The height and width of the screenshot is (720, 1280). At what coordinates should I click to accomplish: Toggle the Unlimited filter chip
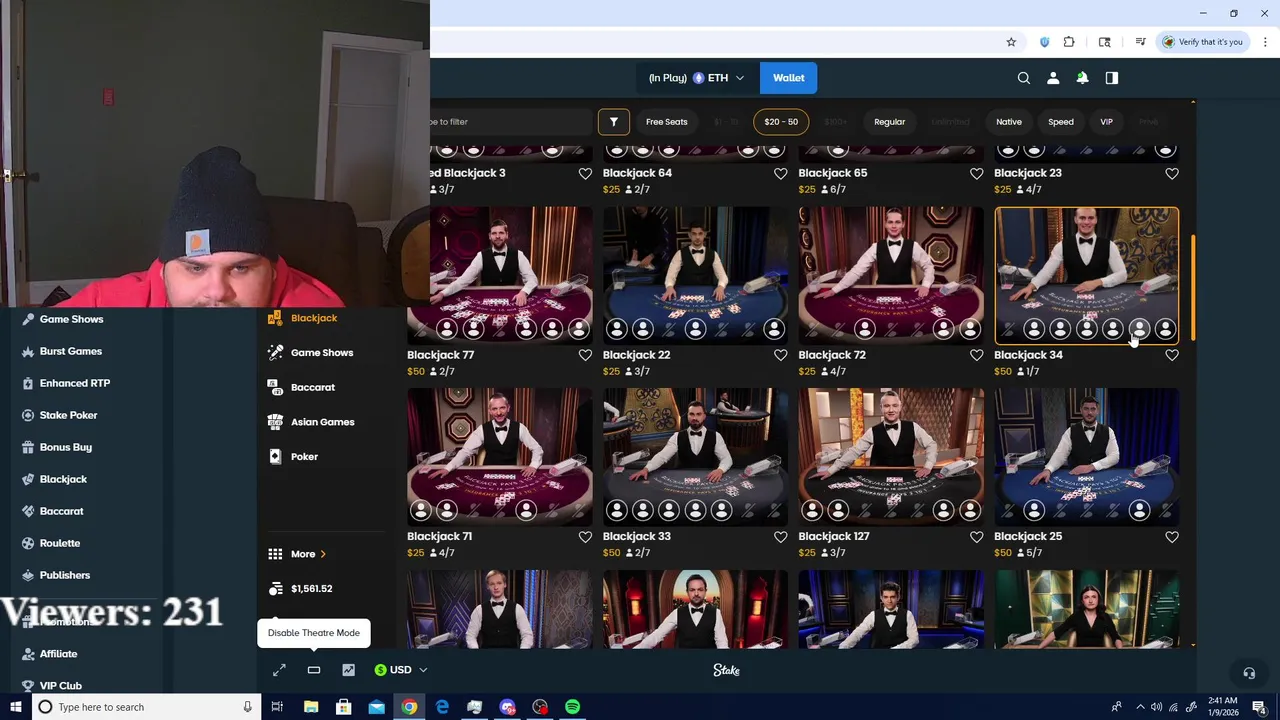(950, 122)
